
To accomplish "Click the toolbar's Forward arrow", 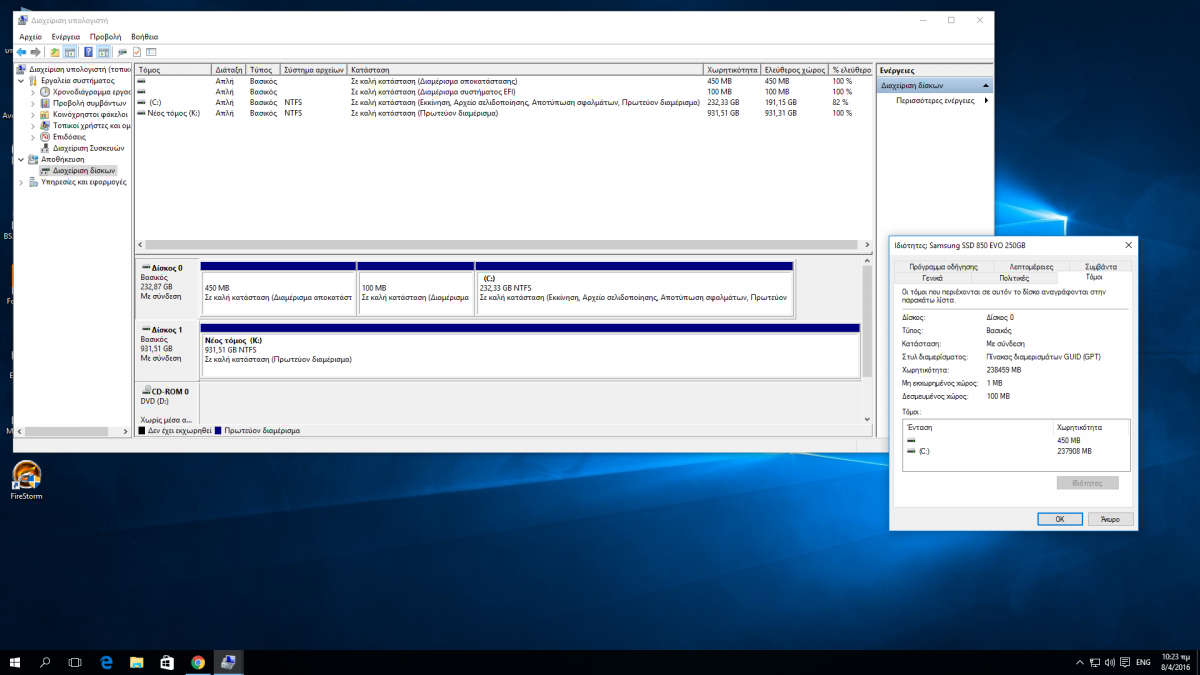I will click(35, 52).
